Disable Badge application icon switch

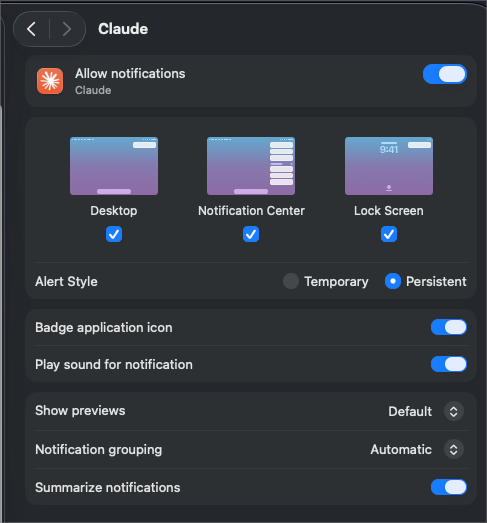449,327
